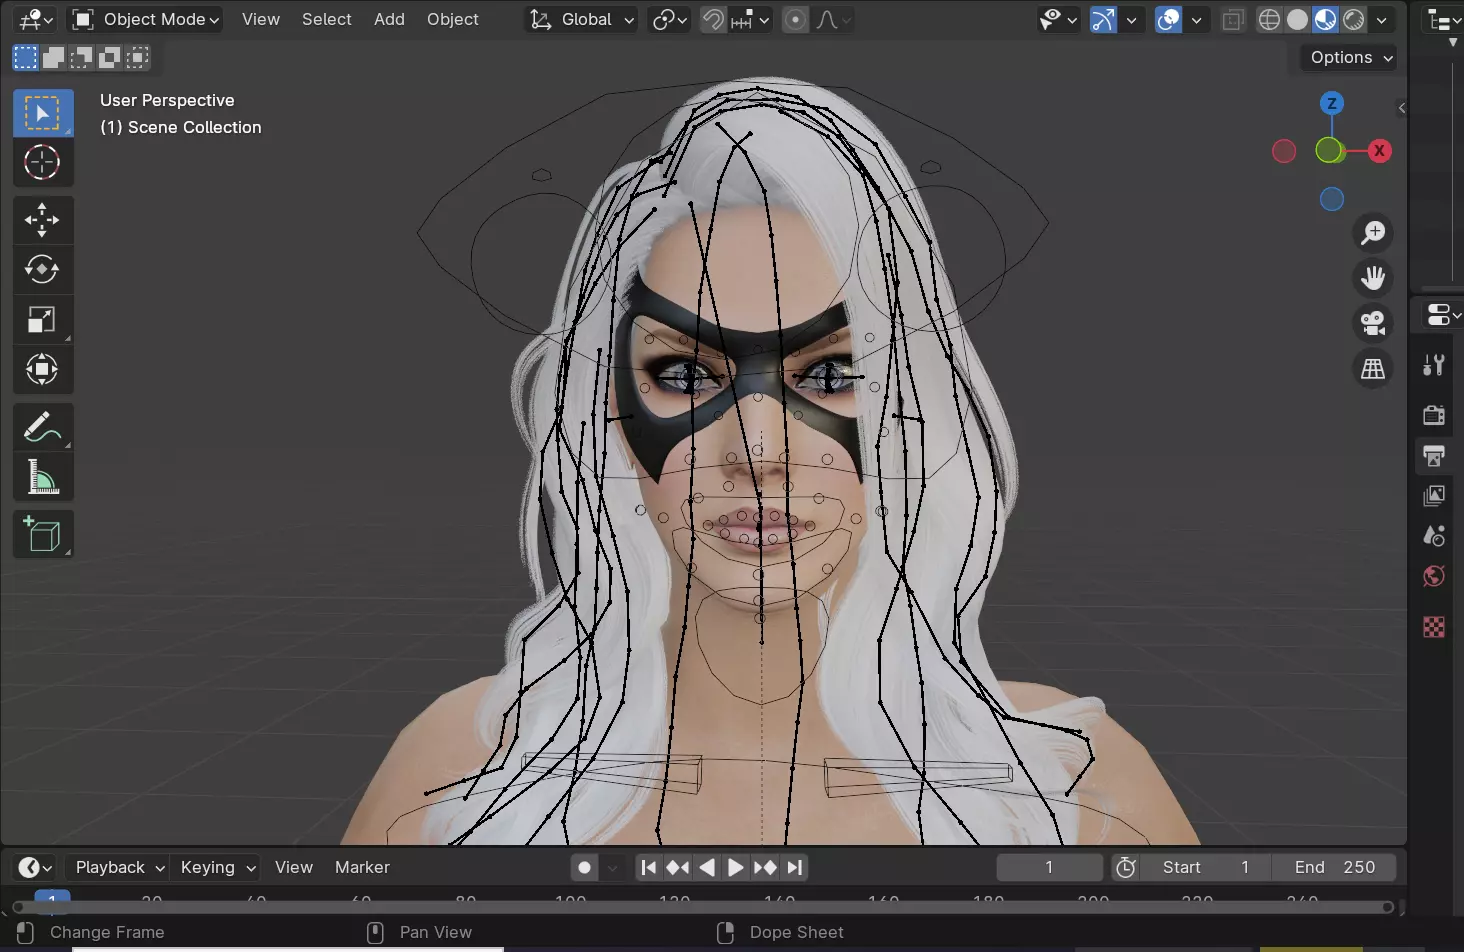Toggle use preview range clock icon
This screenshot has width=1464, height=952.
point(1126,867)
